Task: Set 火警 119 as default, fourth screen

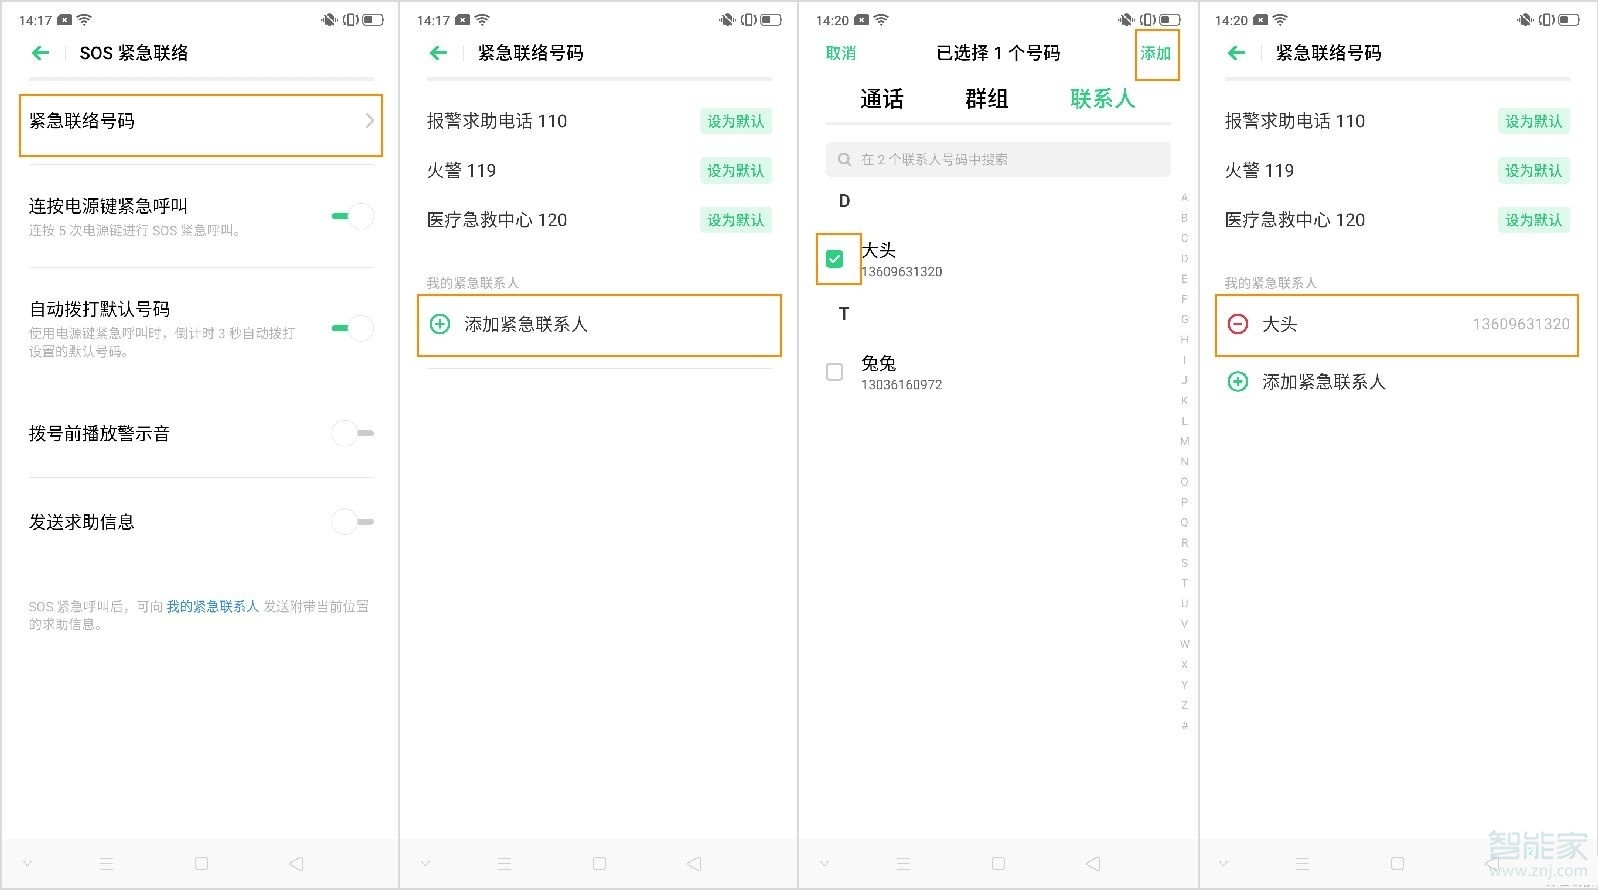Action: tap(1534, 171)
